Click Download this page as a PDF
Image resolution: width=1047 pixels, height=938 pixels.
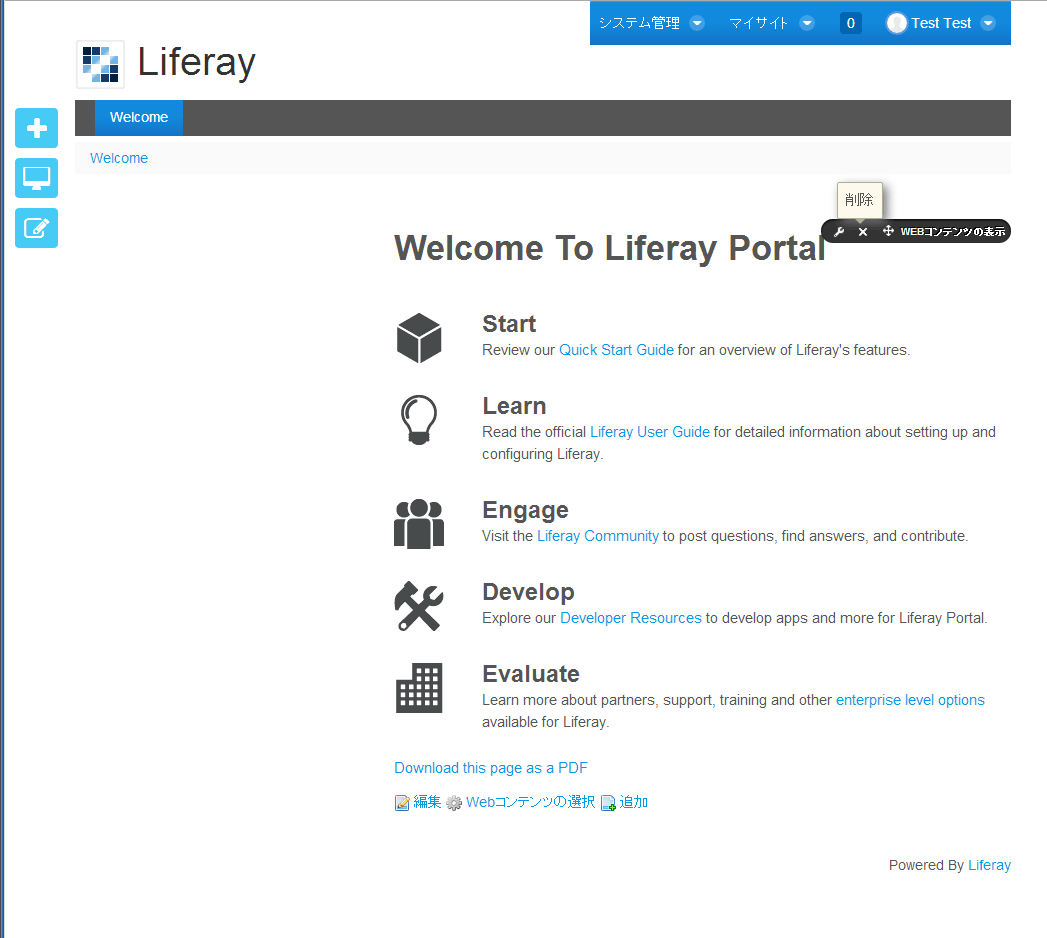(491, 768)
